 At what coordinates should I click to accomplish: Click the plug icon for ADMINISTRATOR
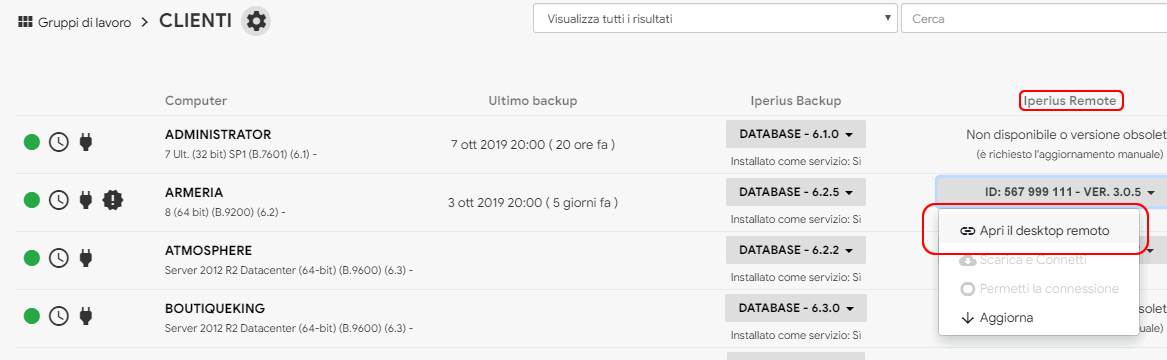(86, 141)
